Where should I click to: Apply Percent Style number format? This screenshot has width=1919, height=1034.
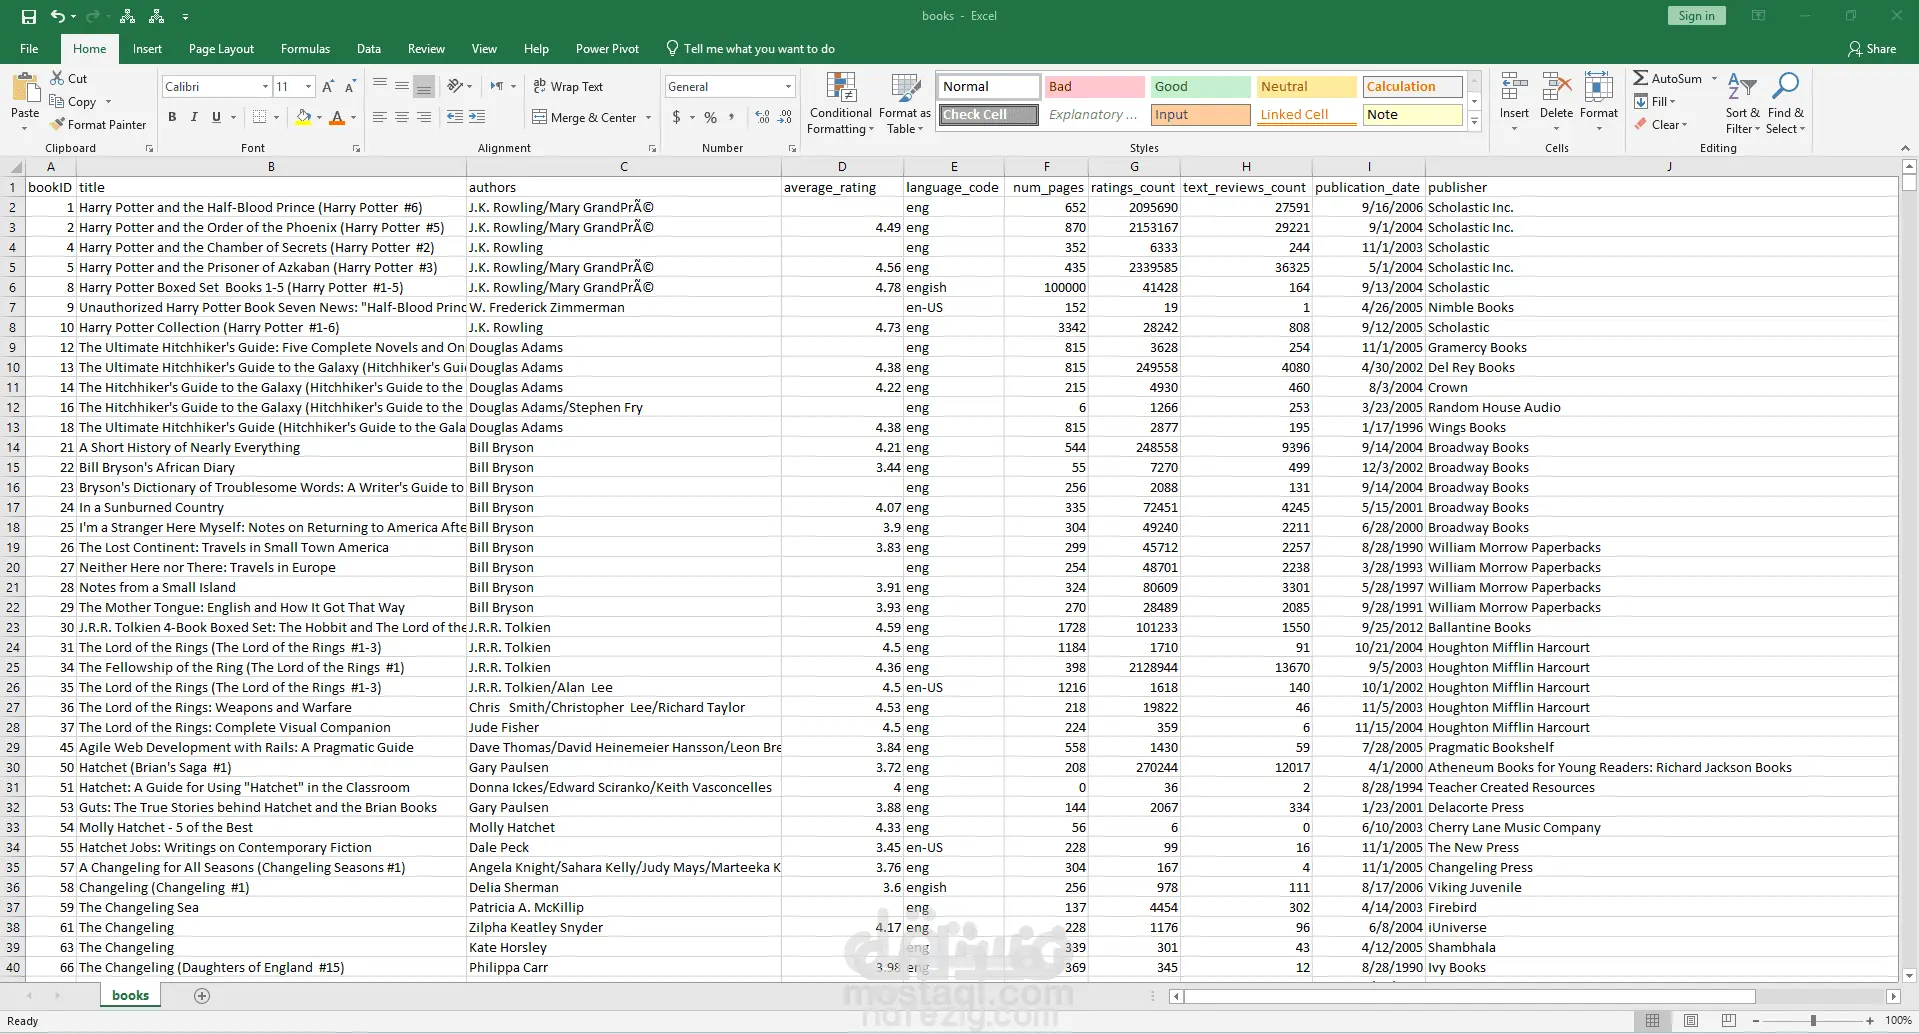click(710, 117)
